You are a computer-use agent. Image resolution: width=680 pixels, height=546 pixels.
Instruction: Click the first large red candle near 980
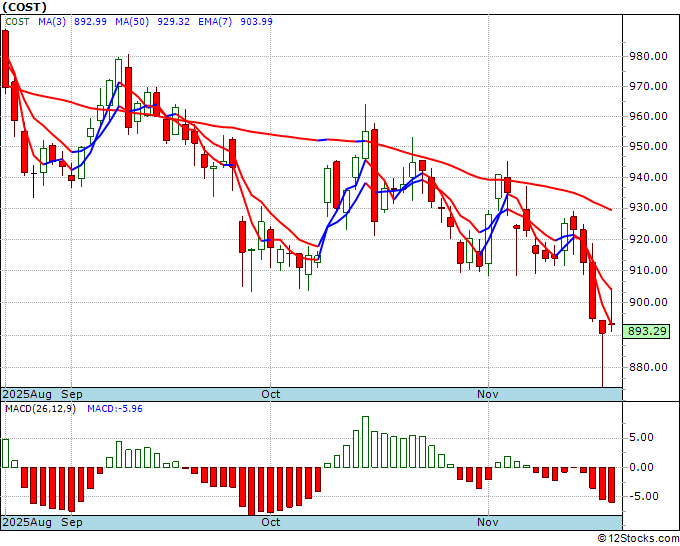tap(5, 59)
